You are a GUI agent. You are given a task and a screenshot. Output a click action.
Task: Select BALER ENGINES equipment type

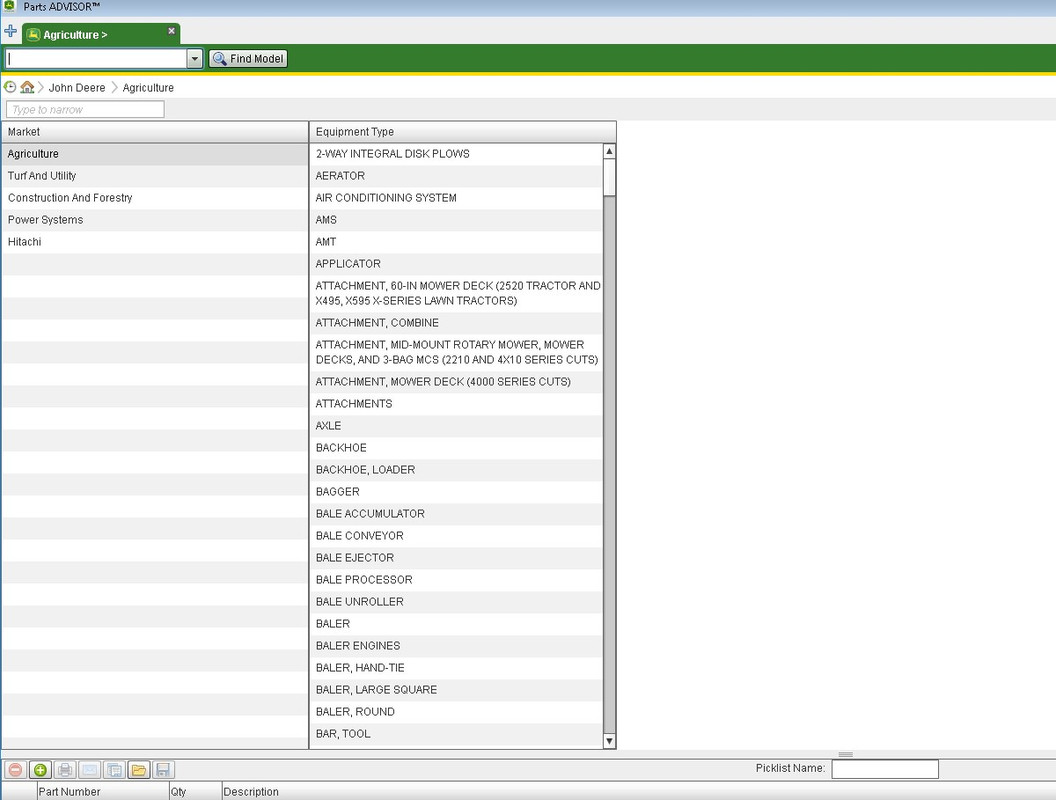pyautogui.click(x=456, y=646)
